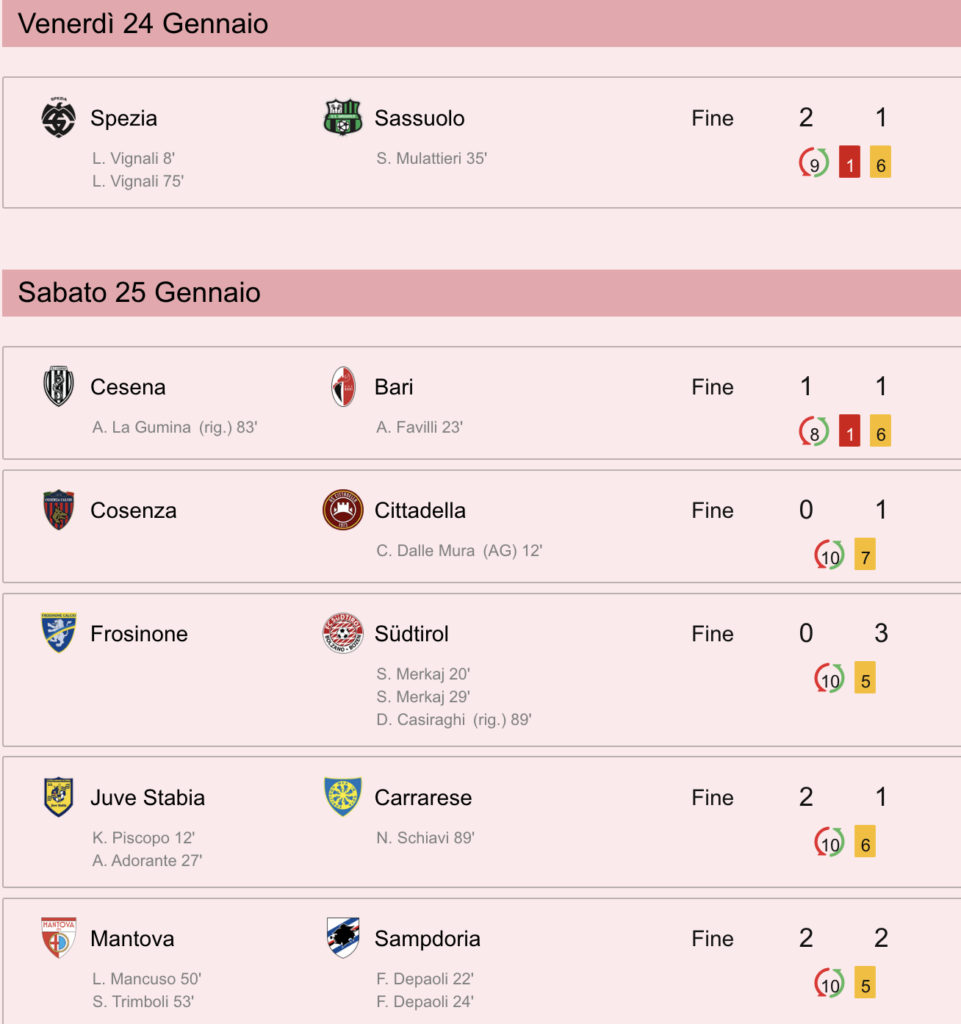Click the Sassuolo team logo

pyautogui.click(x=343, y=118)
